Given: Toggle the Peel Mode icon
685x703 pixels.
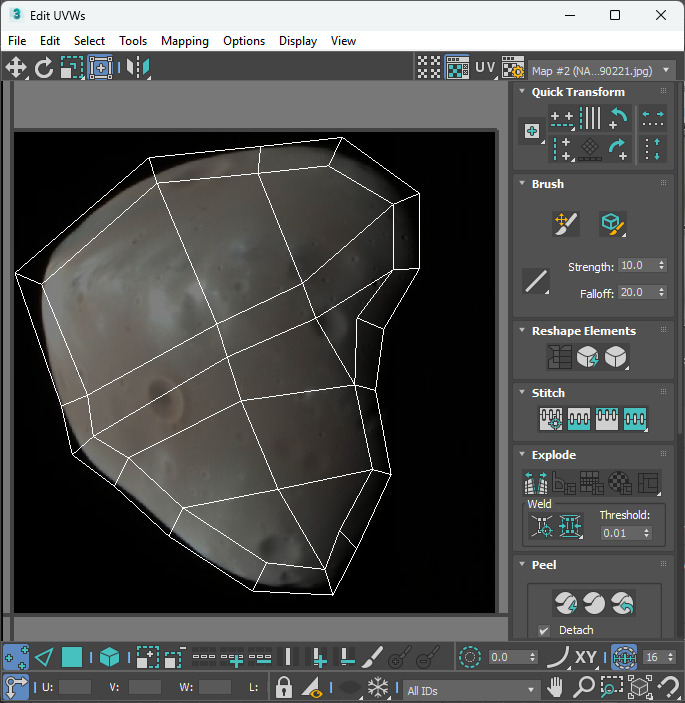Looking at the screenshot, I should [594, 603].
